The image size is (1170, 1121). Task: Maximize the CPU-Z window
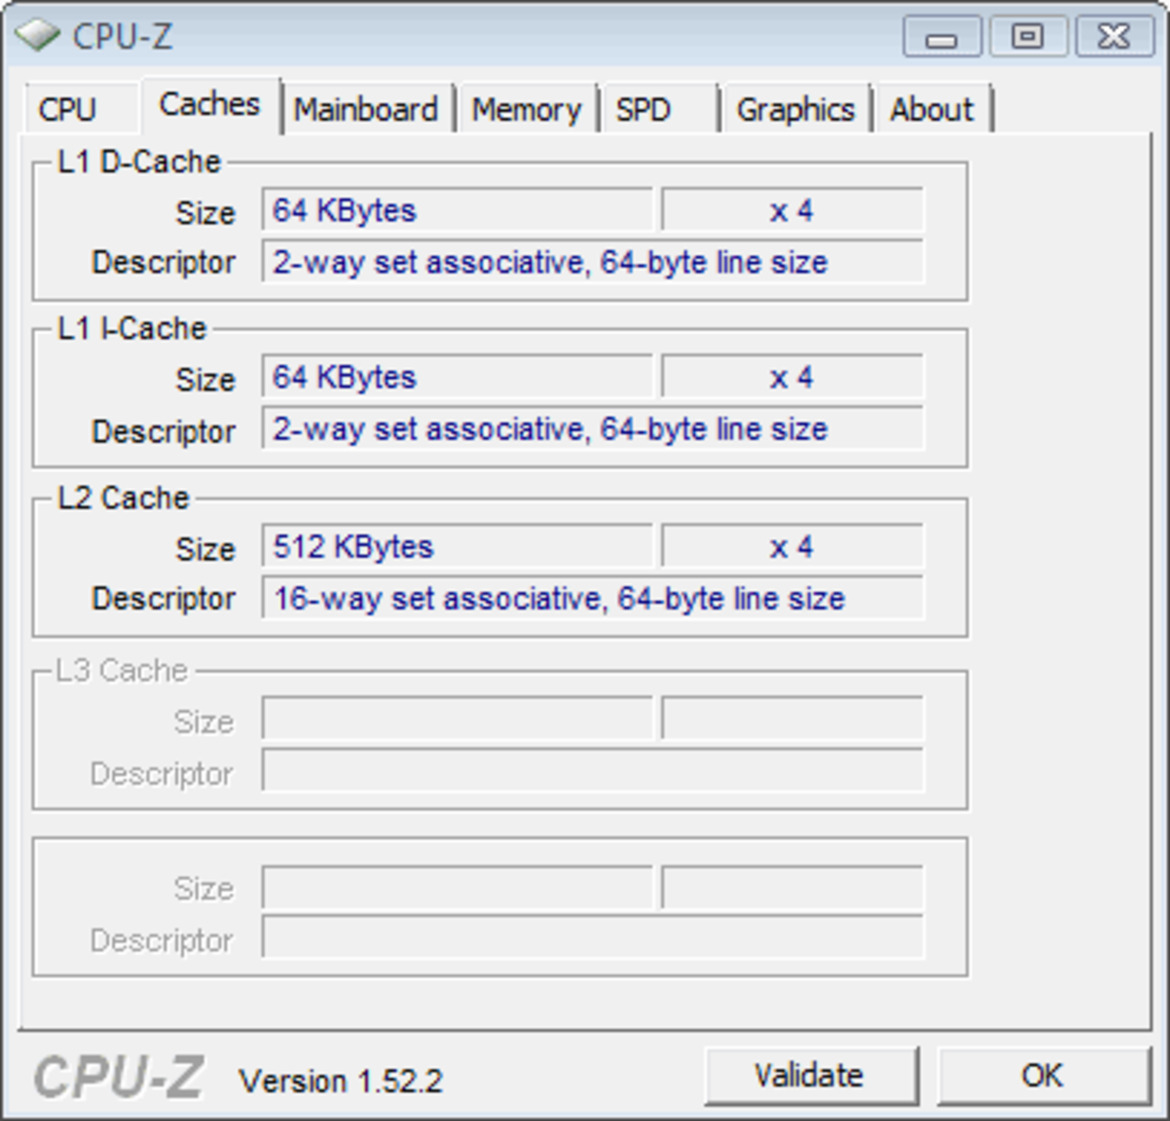[x=1027, y=36]
